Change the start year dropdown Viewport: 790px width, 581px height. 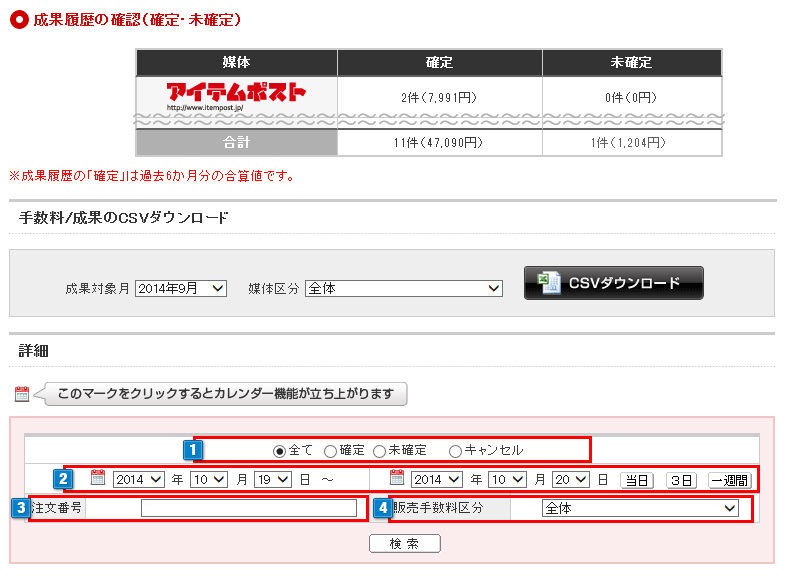(139, 479)
